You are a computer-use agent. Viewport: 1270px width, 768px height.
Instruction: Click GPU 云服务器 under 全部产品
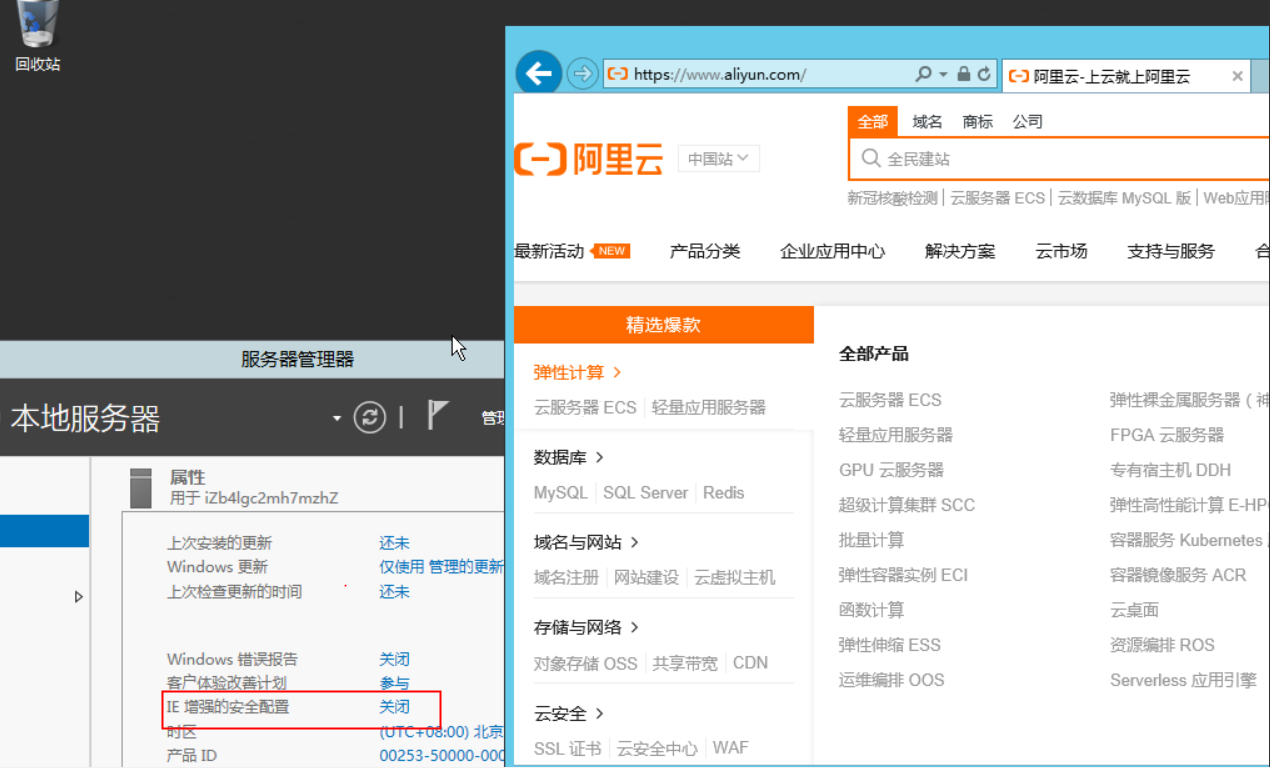(891, 470)
